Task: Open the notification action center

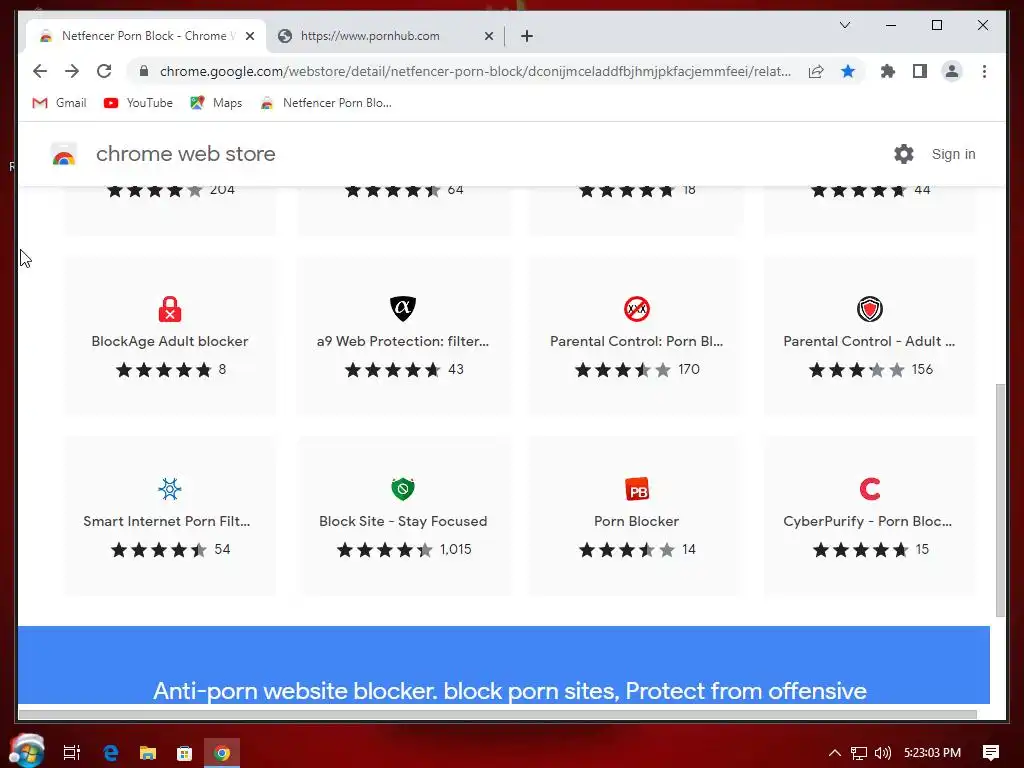Action: tap(991, 753)
